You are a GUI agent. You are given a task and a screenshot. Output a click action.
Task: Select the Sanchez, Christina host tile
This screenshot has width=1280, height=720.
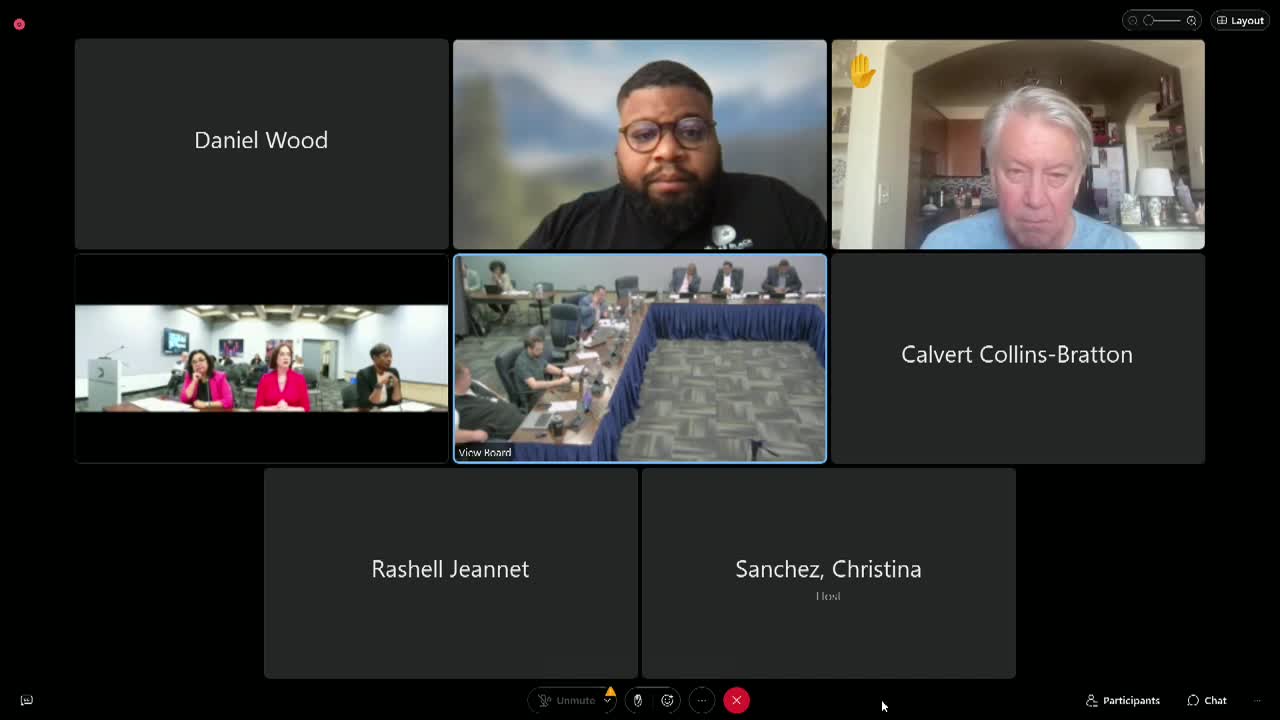pyautogui.click(x=828, y=573)
